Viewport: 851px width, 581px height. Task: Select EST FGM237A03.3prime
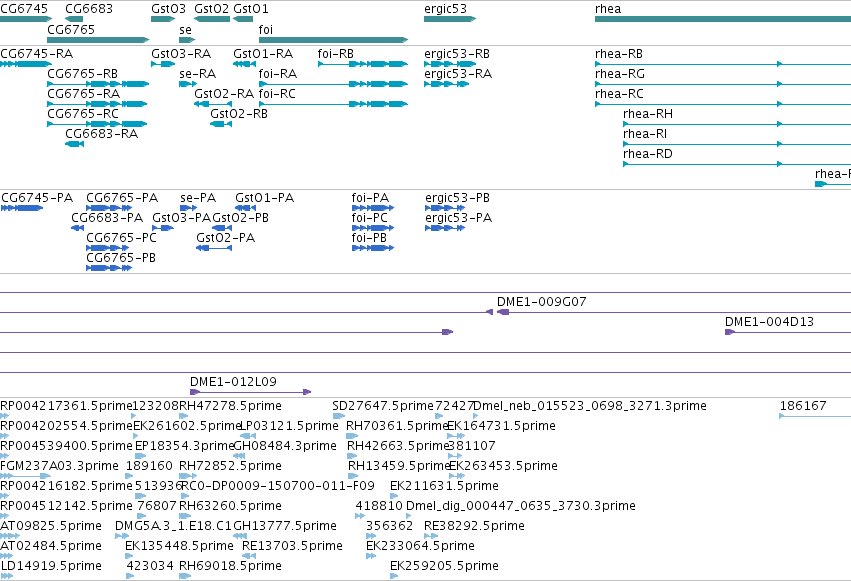tap(59, 466)
